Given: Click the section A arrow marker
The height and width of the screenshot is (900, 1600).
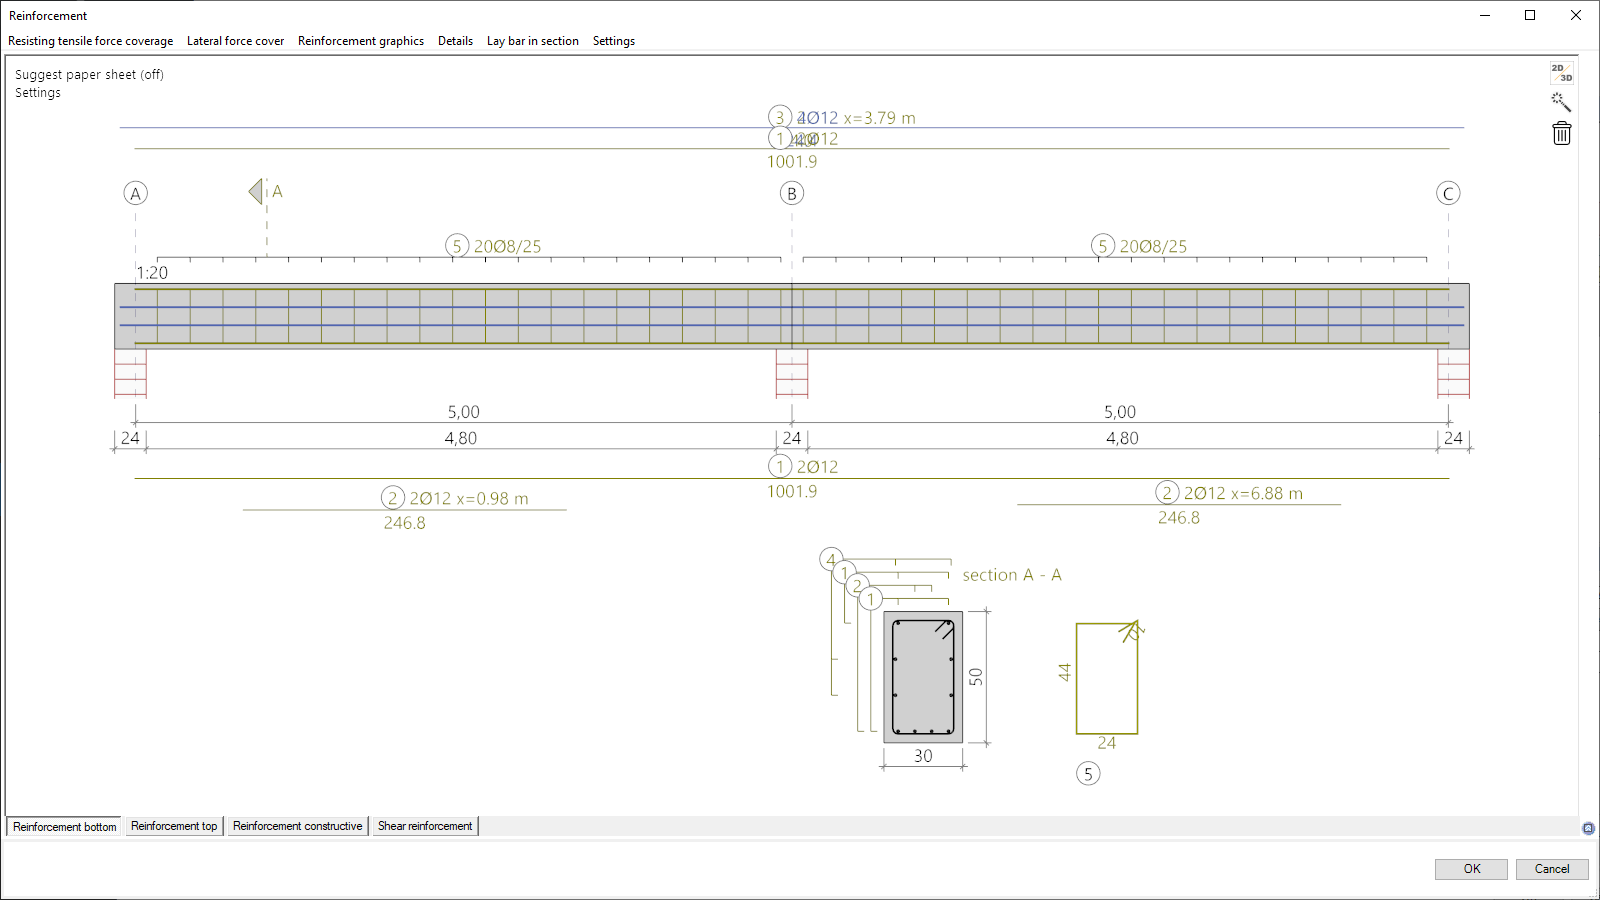Looking at the screenshot, I should tap(256, 191).
